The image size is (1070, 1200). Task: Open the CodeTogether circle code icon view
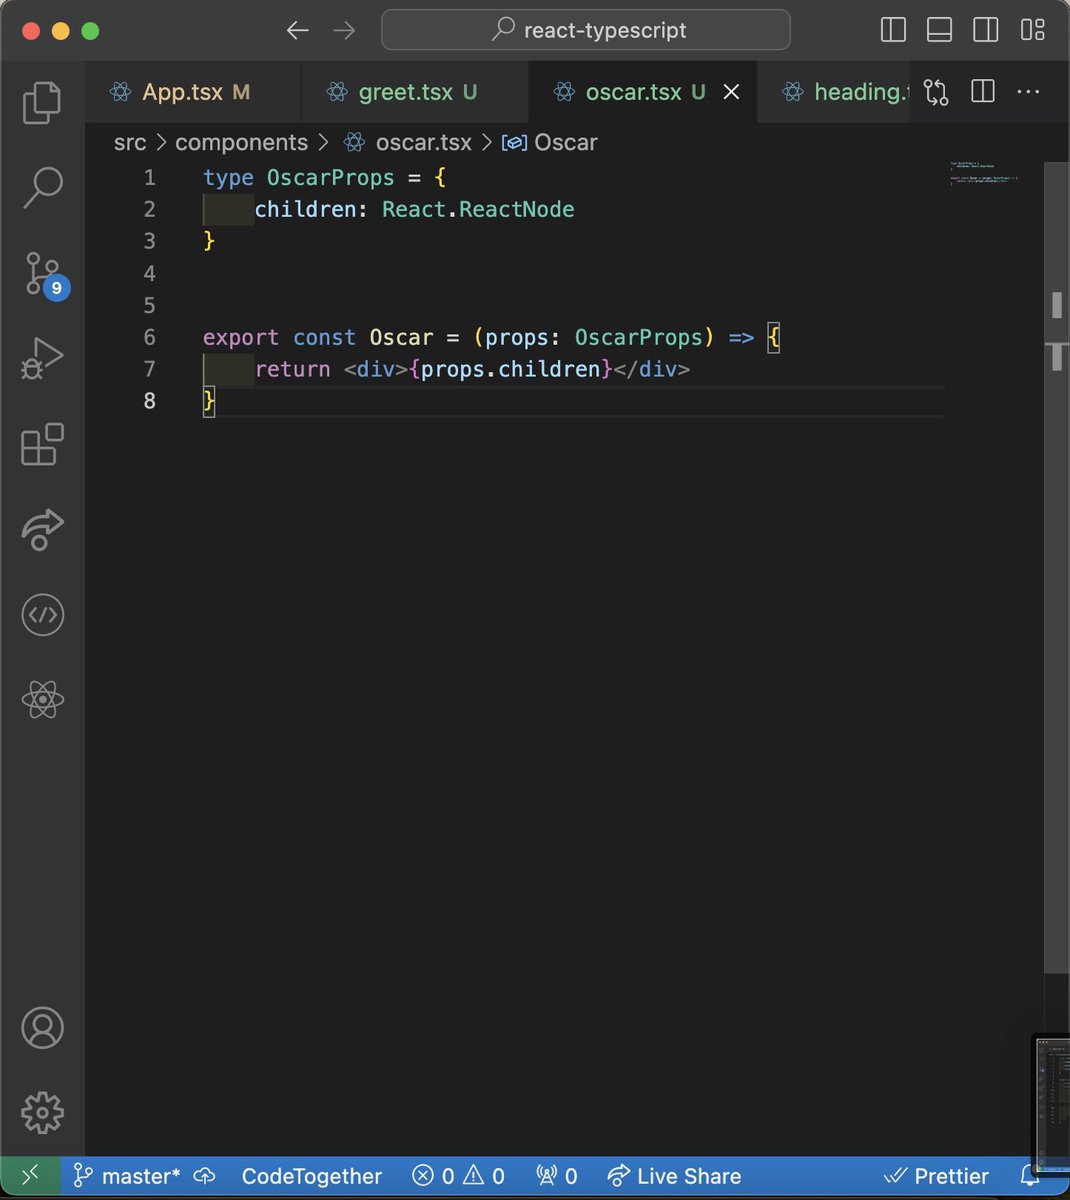(42, 615)
